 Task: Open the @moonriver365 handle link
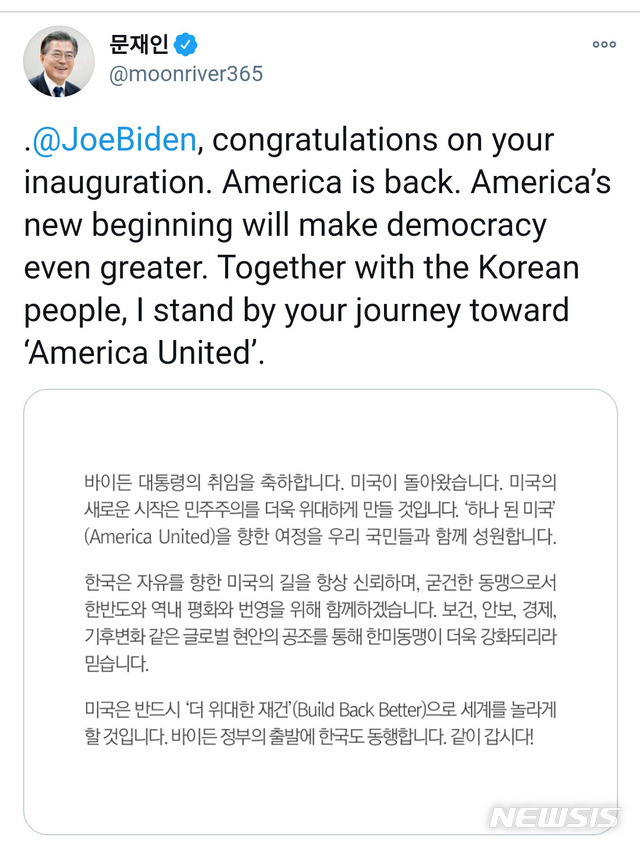click(x=186, y=75)
